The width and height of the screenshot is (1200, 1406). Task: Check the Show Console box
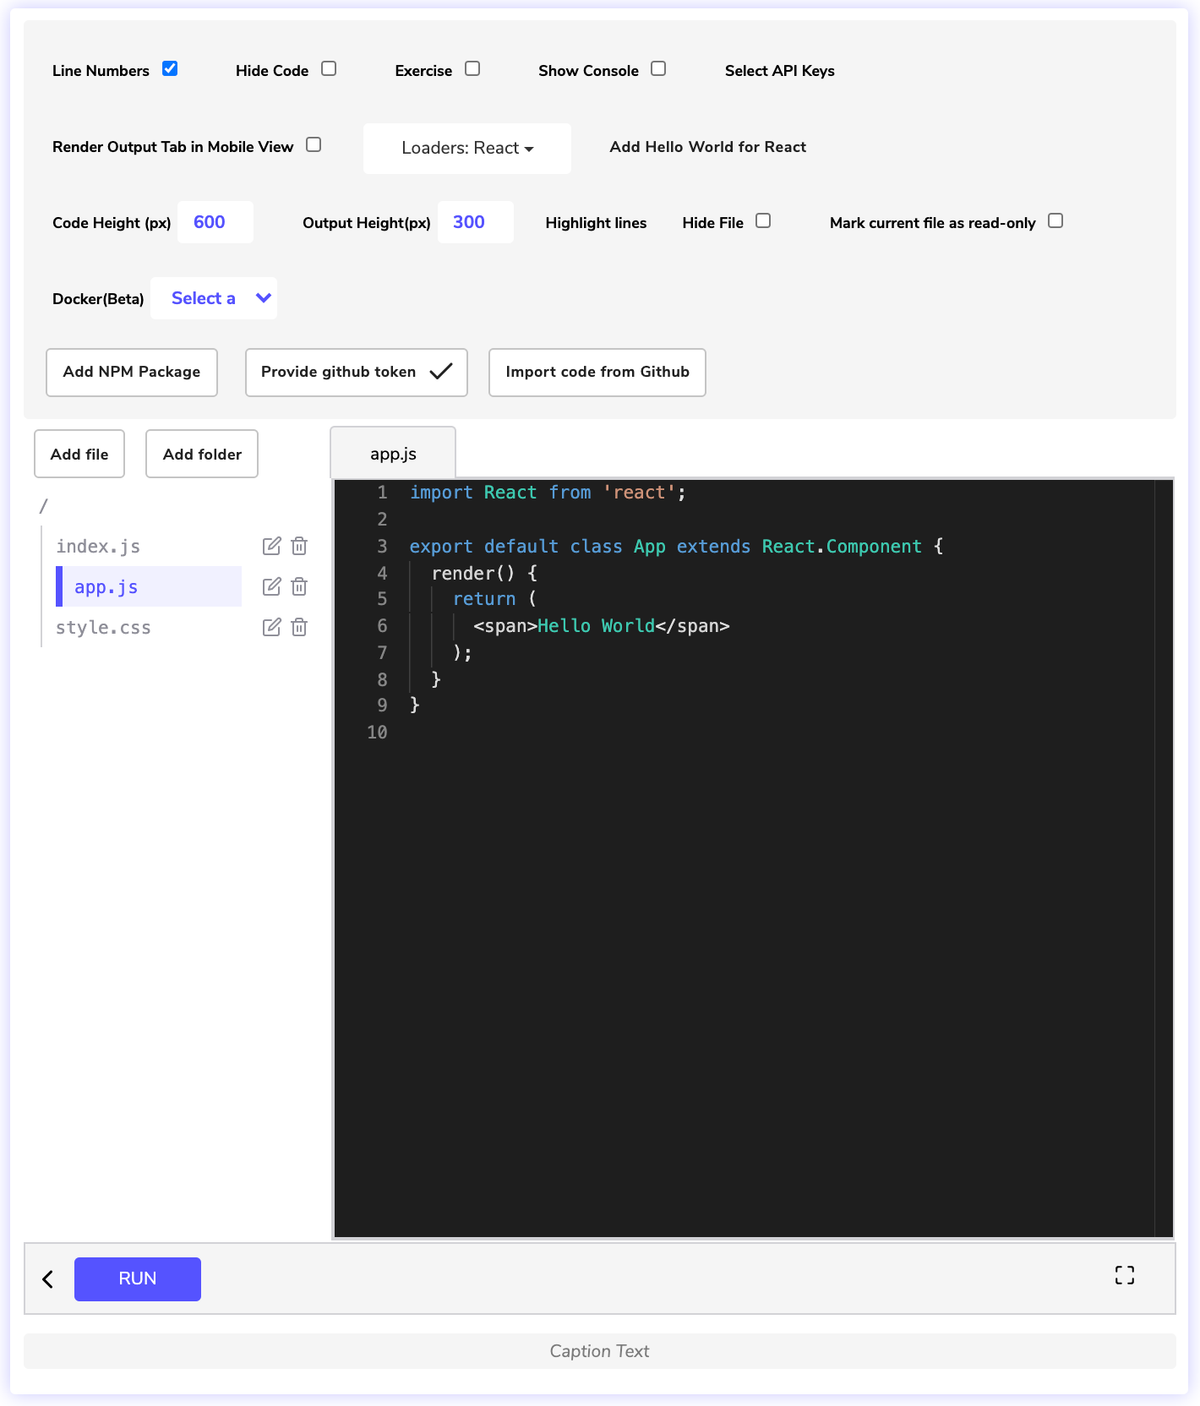(658, 67)
